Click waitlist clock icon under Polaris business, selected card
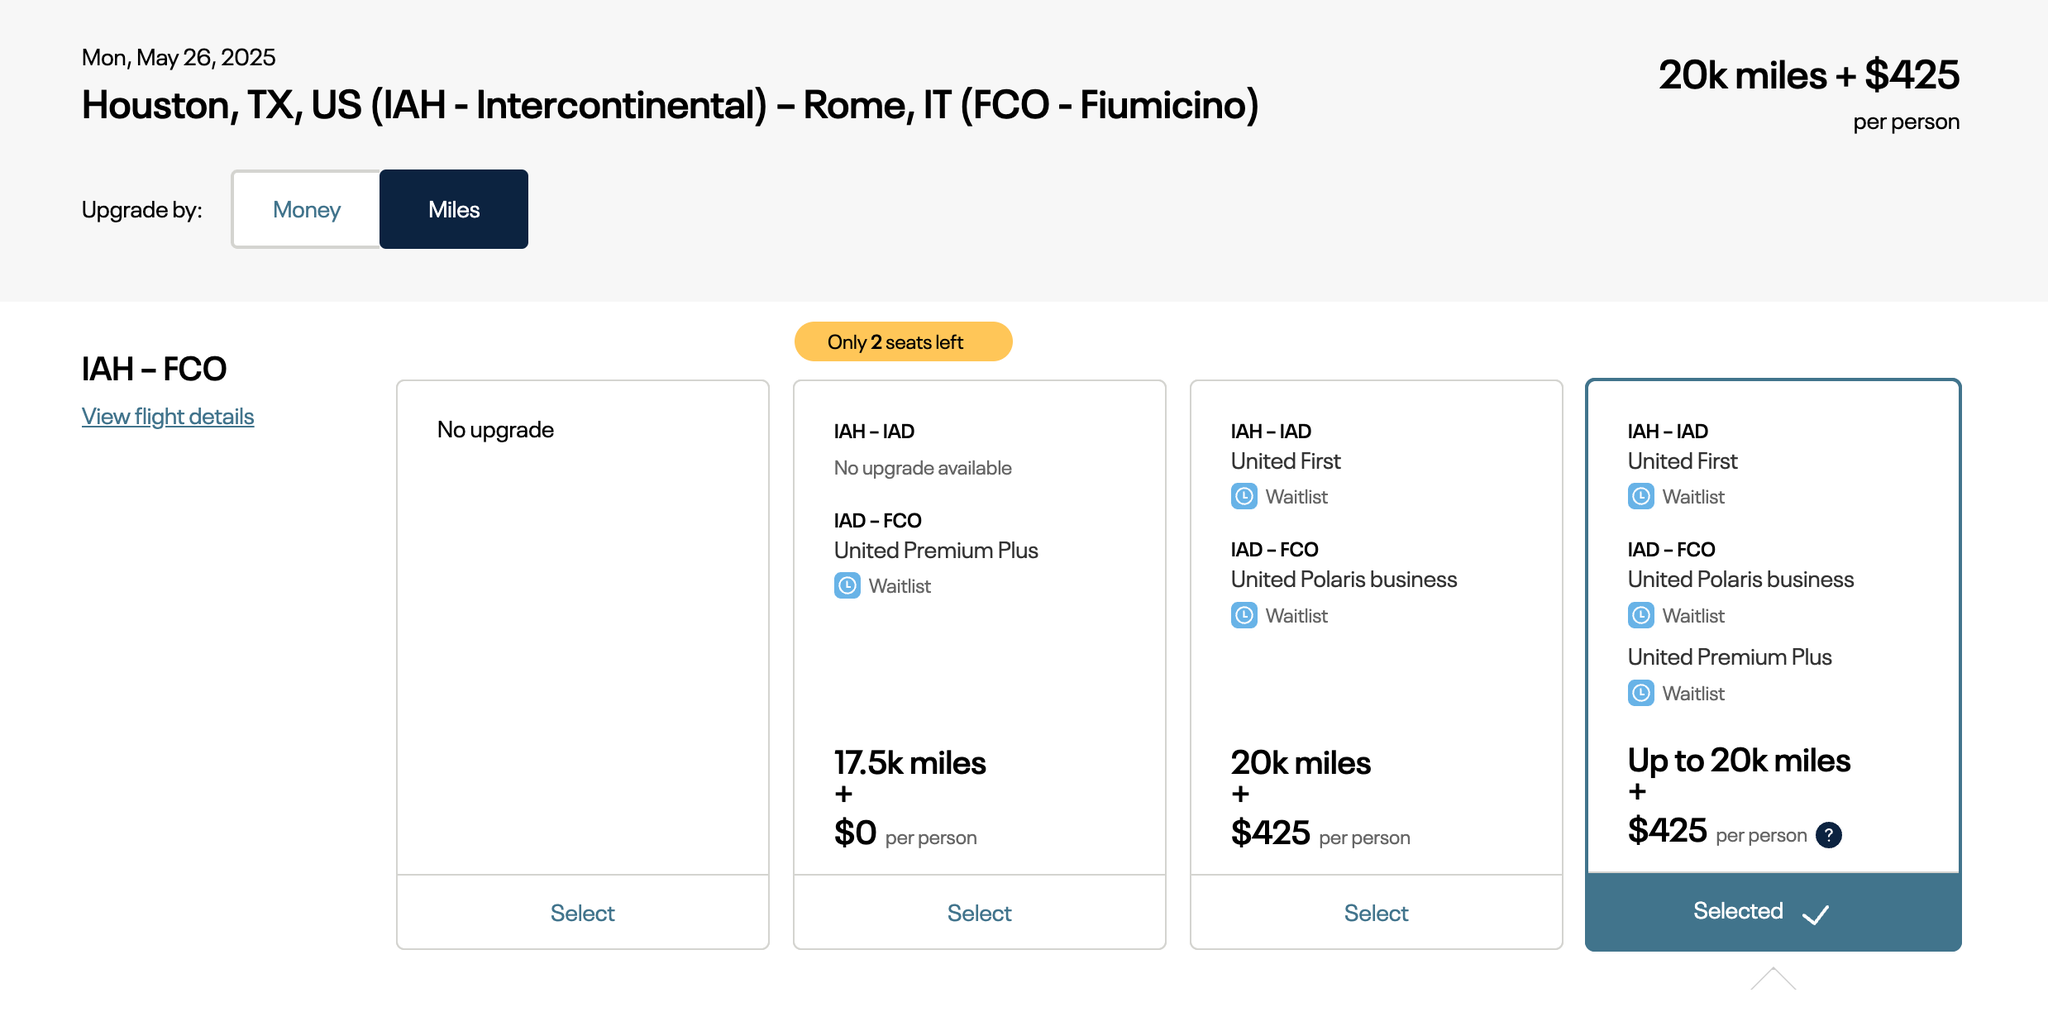The height and width of the screenshot is (1031, 2048). click(1641, 615)
